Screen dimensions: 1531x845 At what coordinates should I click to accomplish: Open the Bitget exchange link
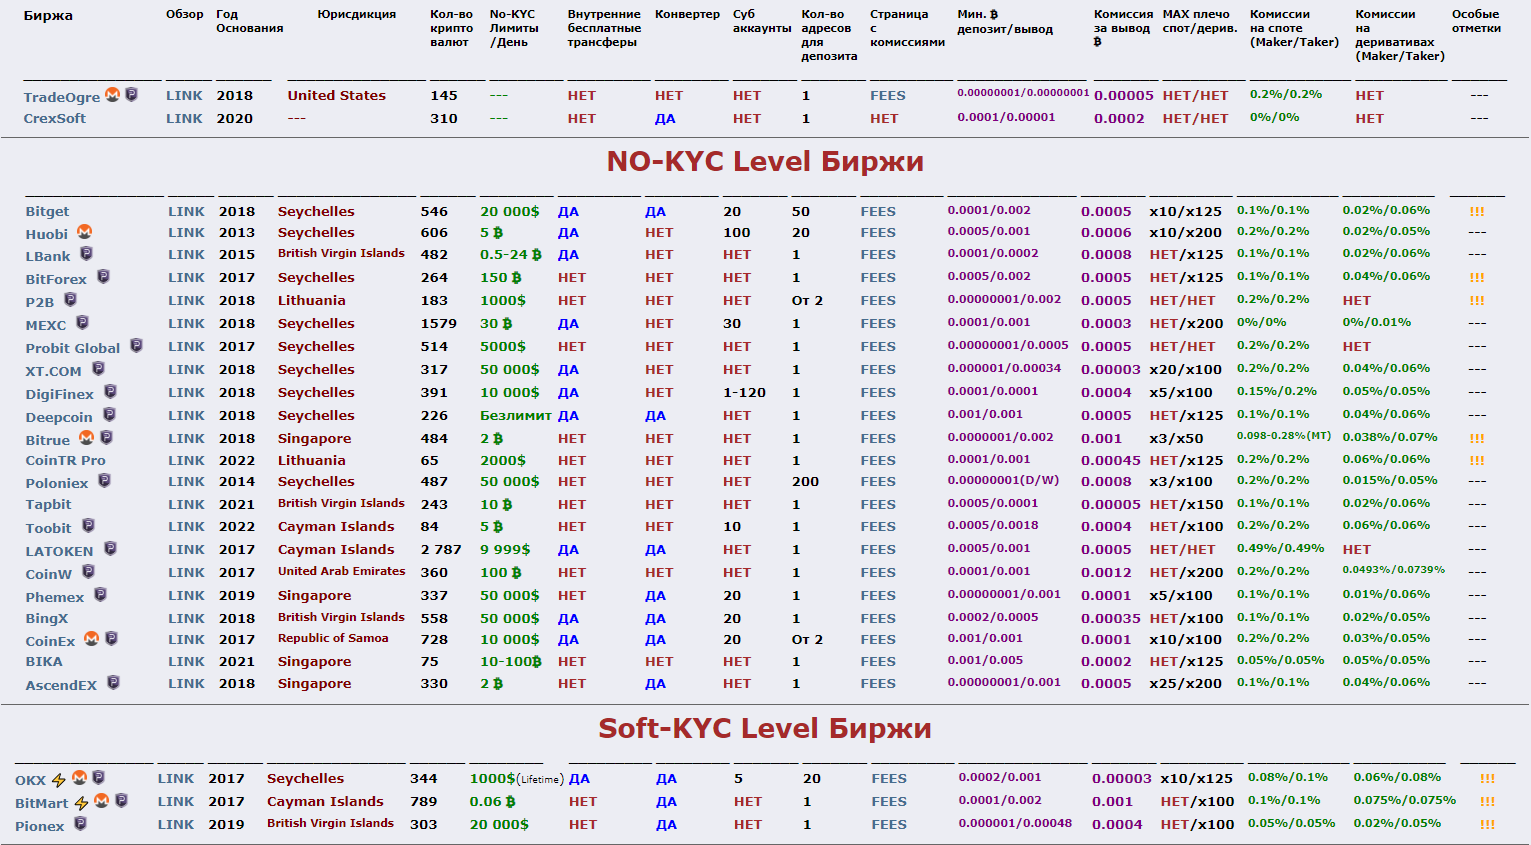47,212
